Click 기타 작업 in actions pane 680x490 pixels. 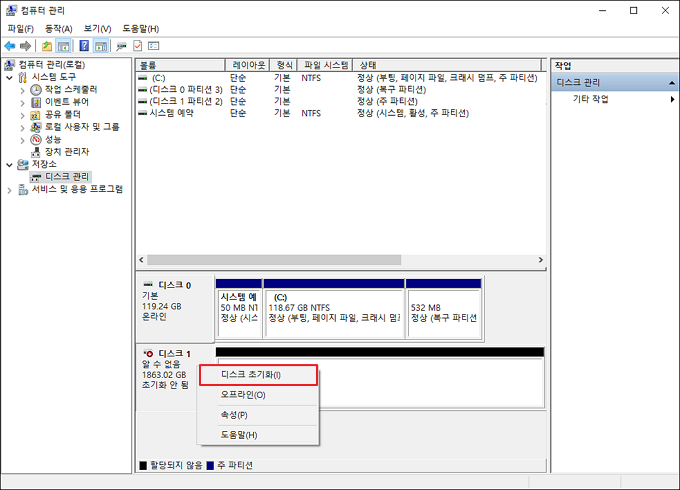point(591,99)
